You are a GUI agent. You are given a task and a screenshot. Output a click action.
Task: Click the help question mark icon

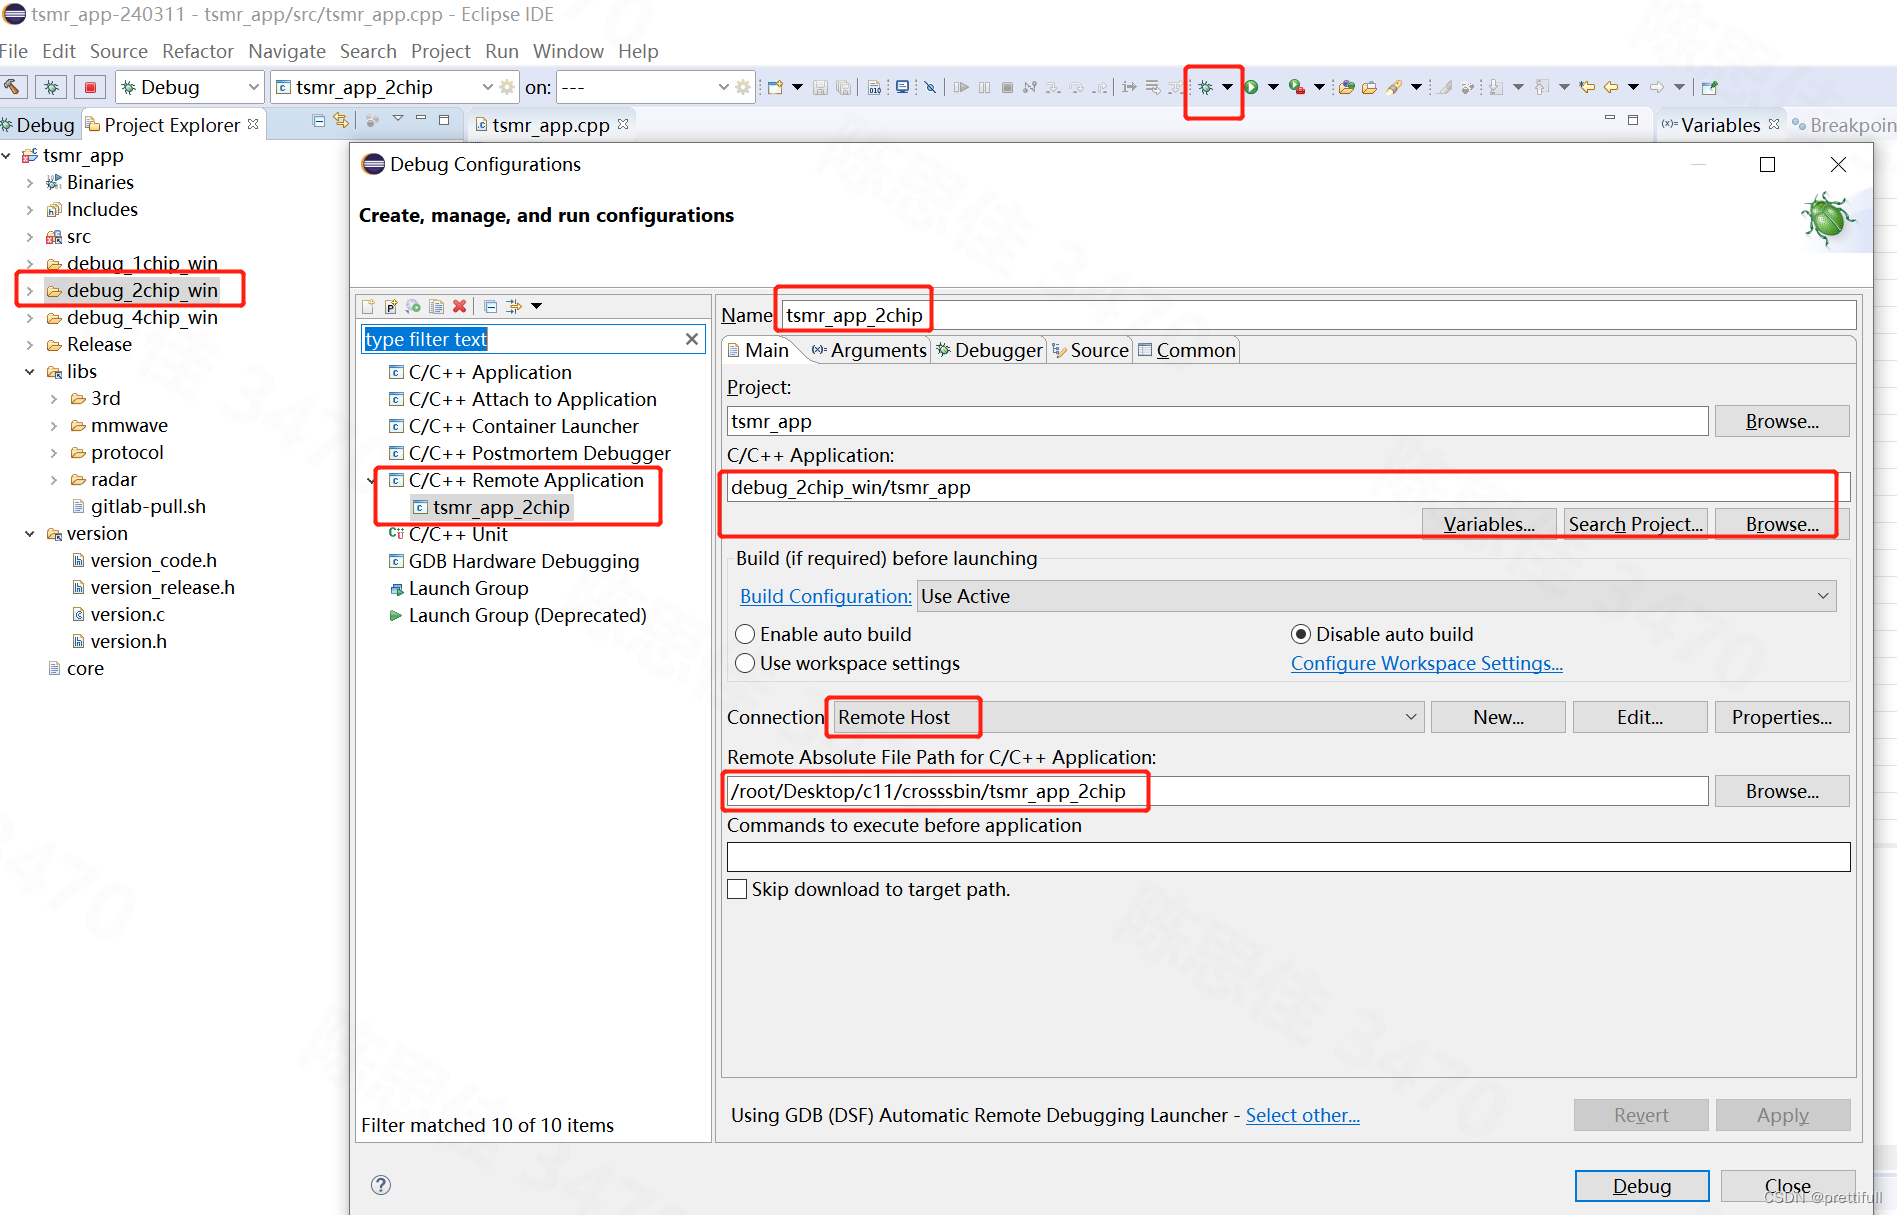[x=381, y=1185]
